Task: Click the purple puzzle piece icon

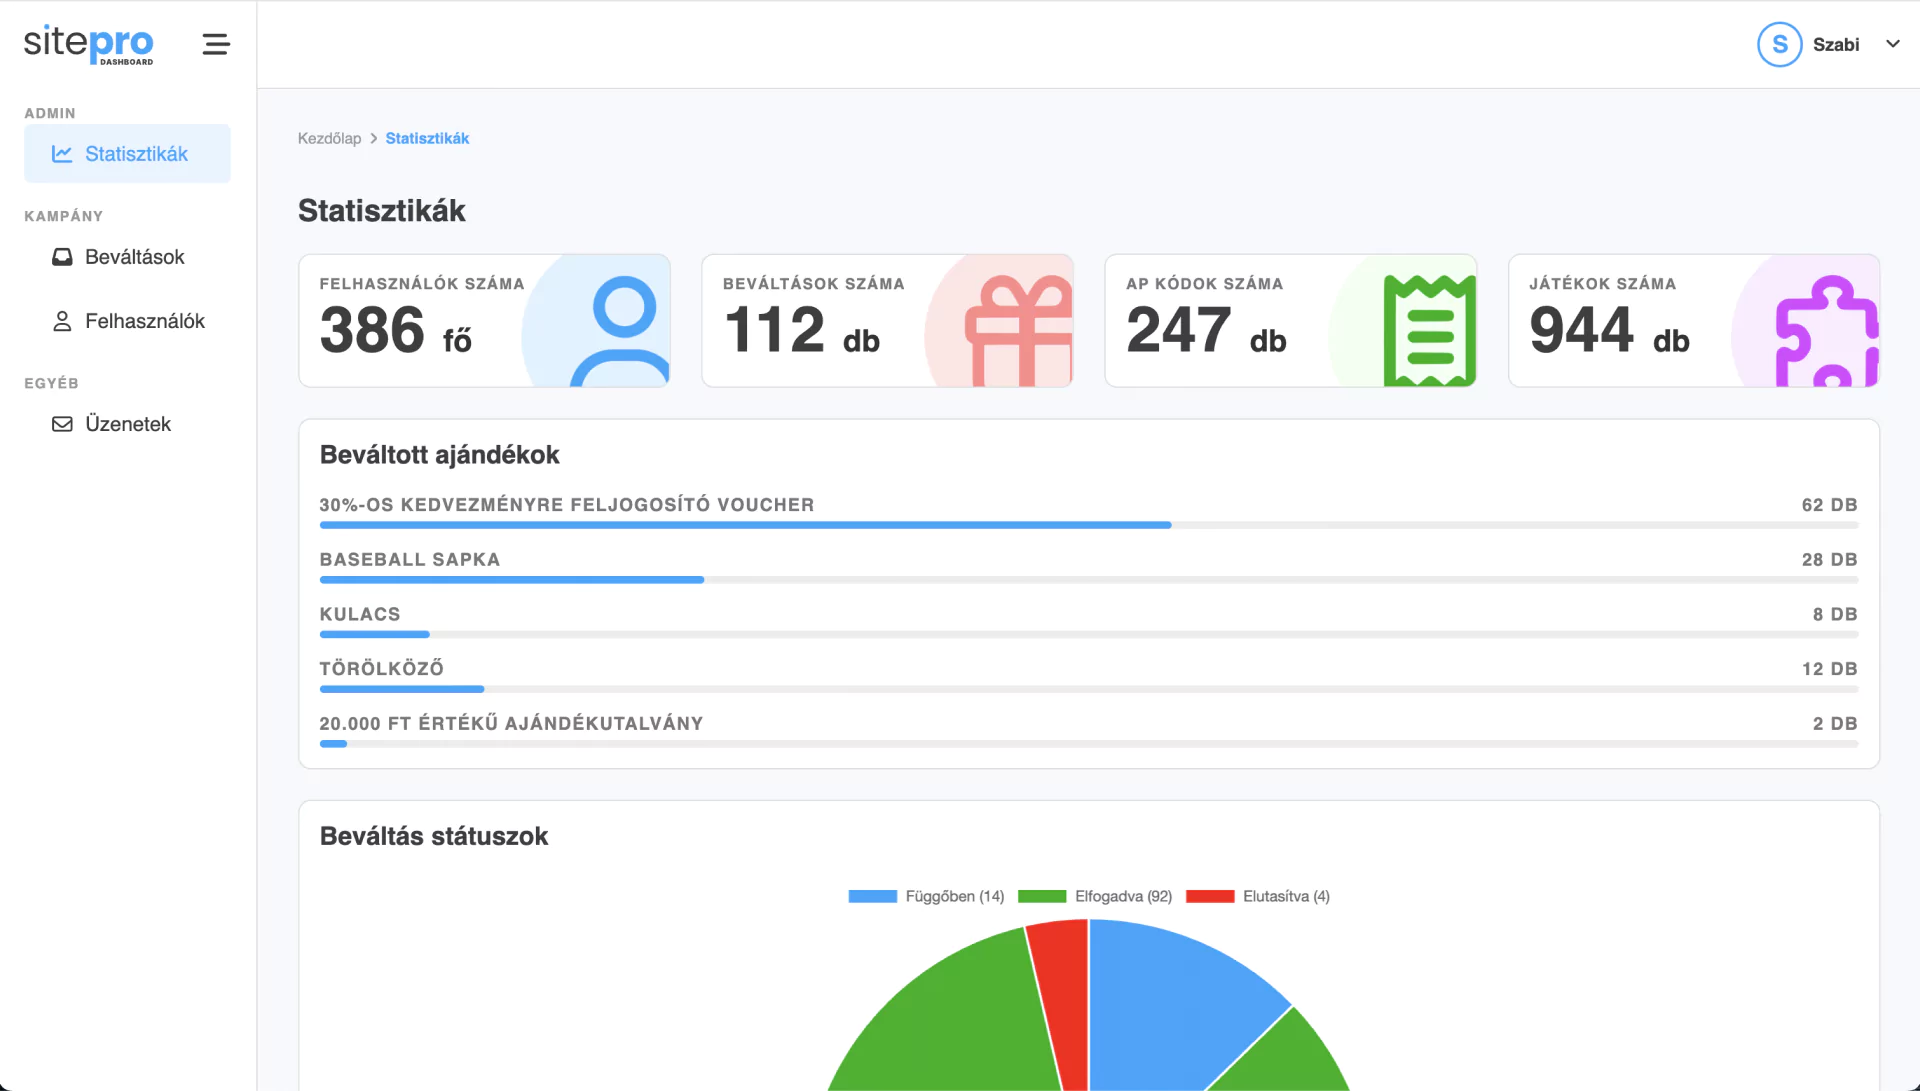Action: (x=1826, y=333)
